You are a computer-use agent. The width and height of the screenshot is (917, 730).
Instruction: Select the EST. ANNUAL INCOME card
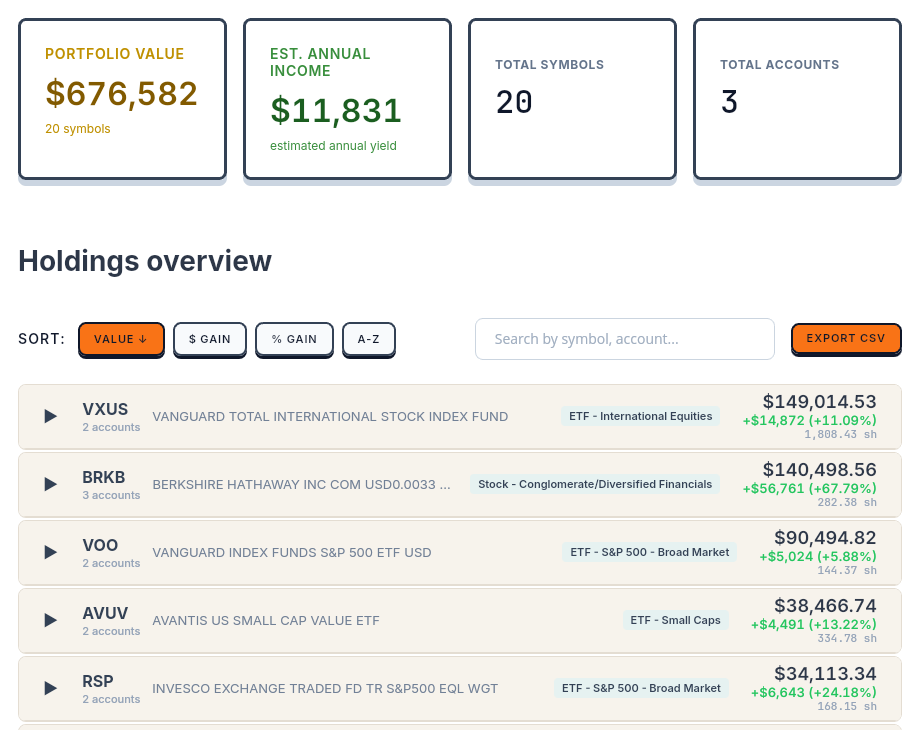[x=347, y=98]
